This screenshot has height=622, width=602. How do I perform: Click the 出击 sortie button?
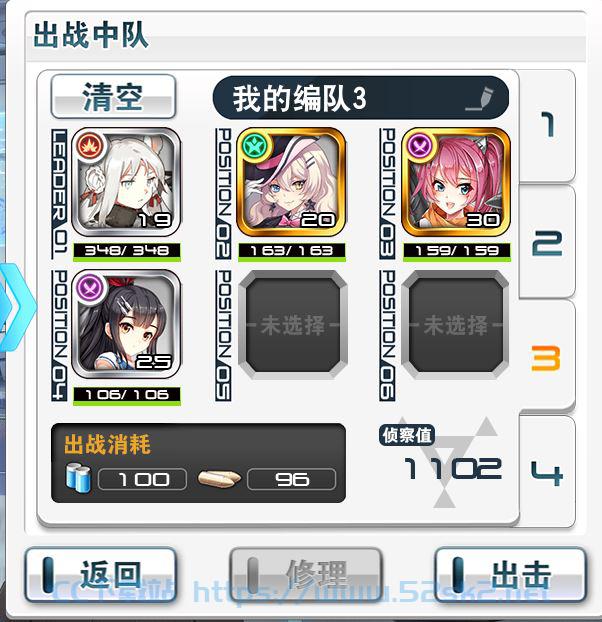coord(511,574)
